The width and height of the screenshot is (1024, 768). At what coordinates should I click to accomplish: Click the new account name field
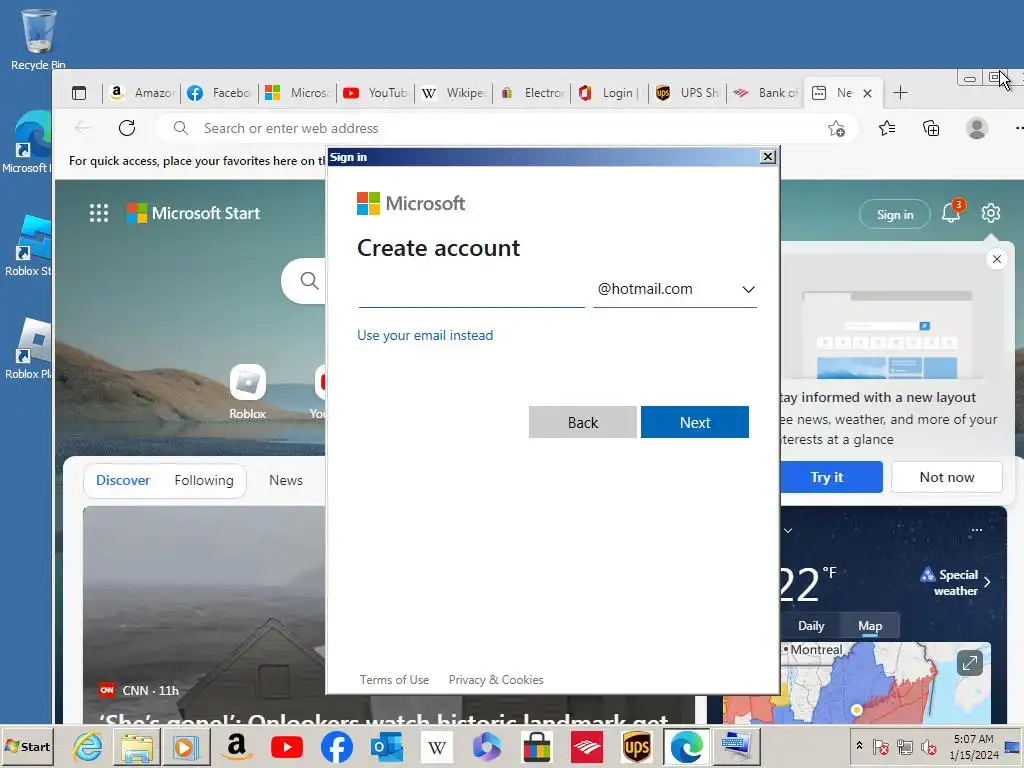coord(471,289)
